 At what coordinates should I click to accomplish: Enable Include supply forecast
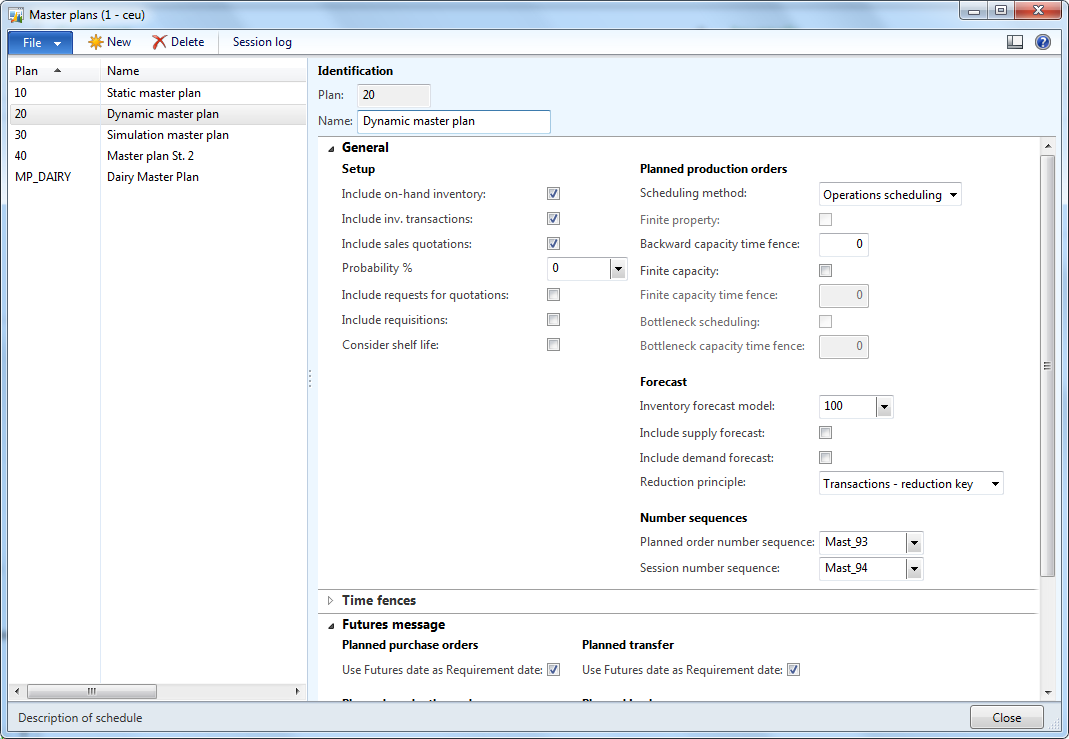pyautogui.click(x=825, y=432)
